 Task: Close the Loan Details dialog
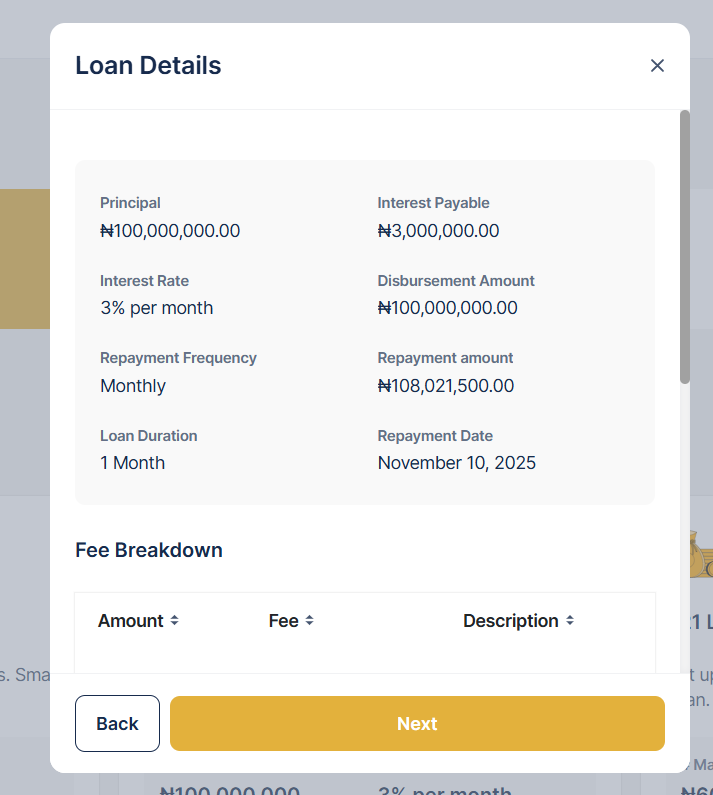click(657, 66)
